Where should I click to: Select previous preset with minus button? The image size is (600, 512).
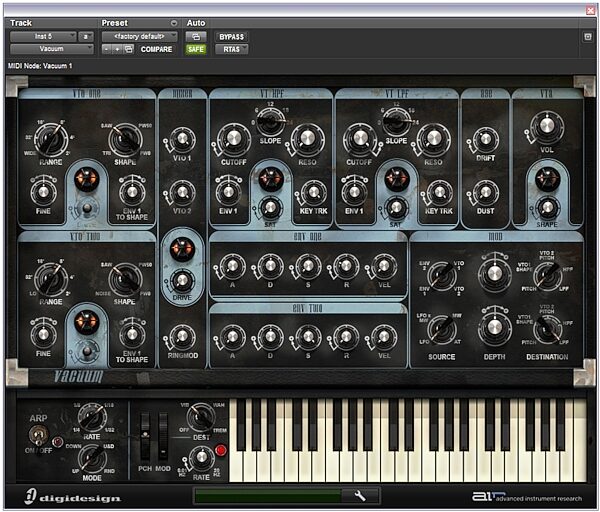[x=107, y=49]
